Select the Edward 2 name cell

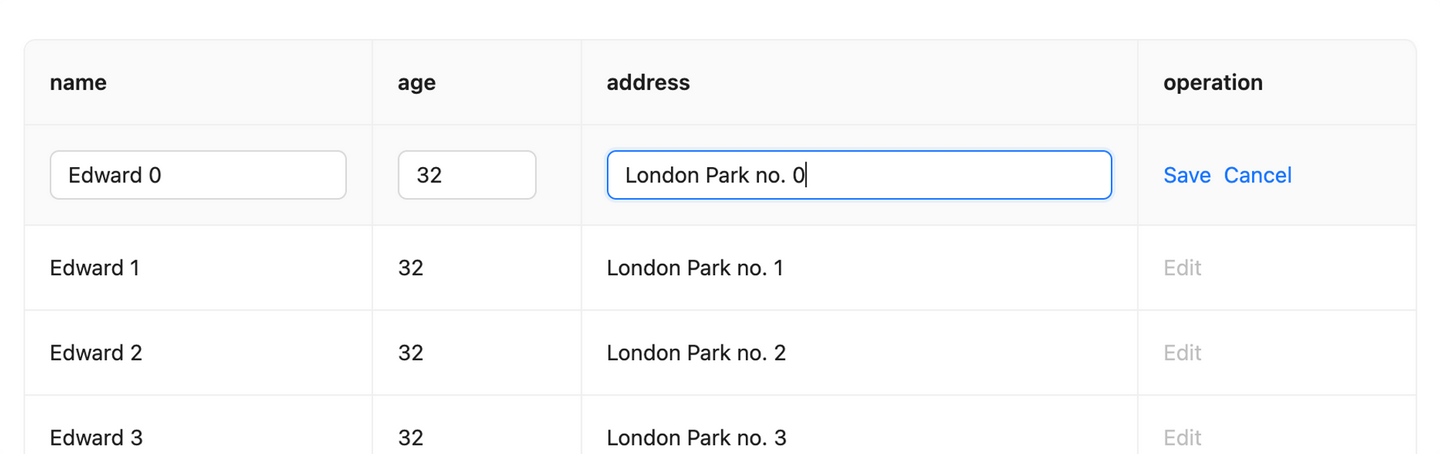(x=96, y=353)
